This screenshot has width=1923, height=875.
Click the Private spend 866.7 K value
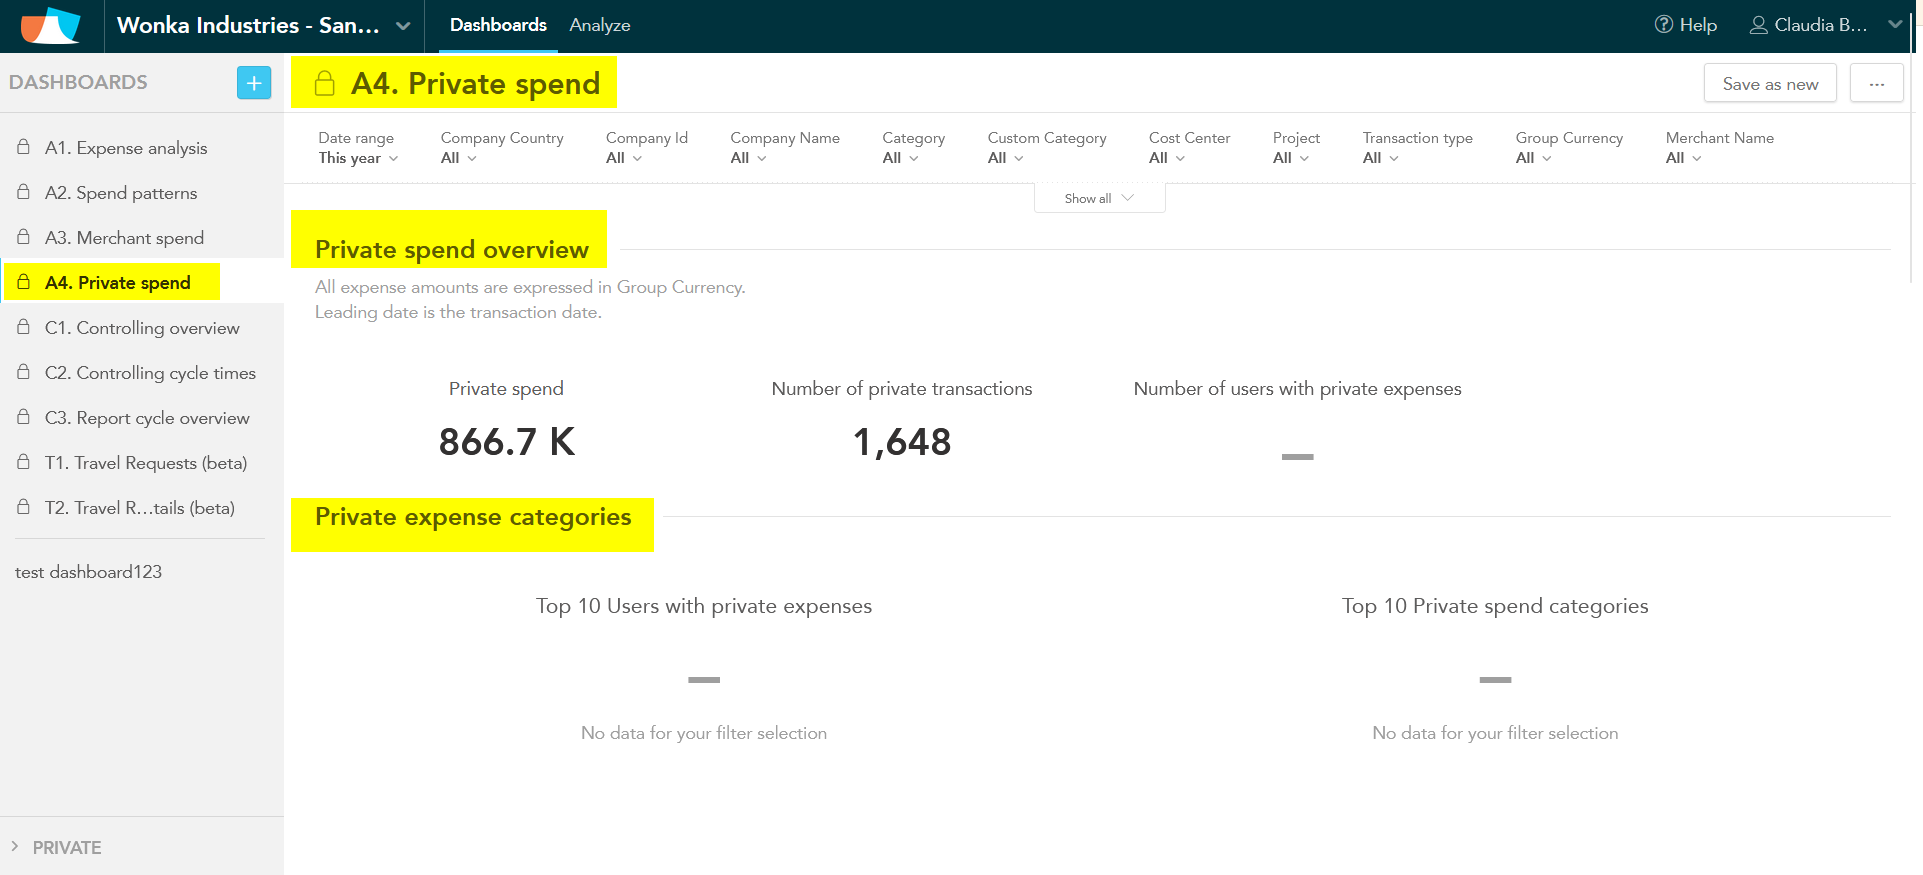tap(506, 442)
